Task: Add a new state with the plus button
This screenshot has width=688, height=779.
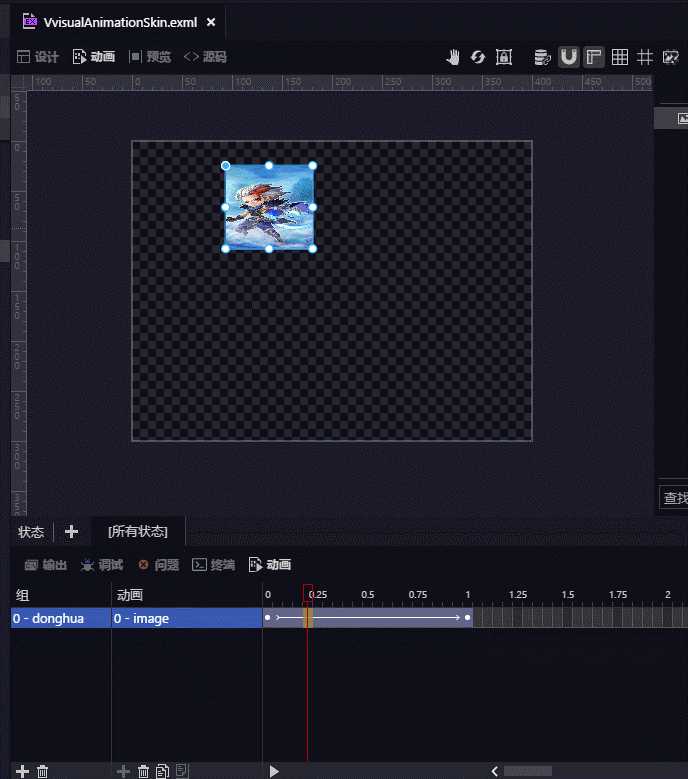Action: click(71, 532)
